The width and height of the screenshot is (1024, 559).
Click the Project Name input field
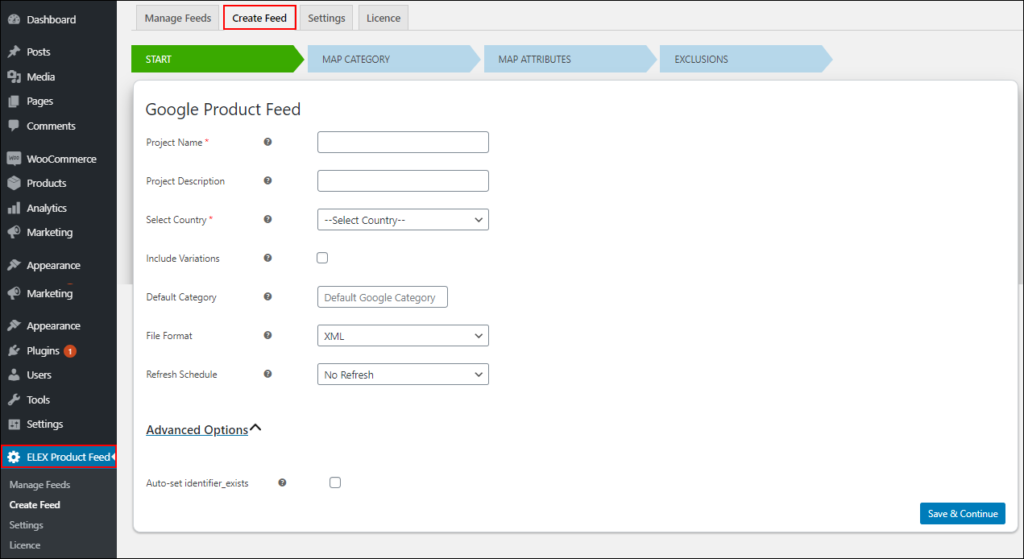coord(403,142)
